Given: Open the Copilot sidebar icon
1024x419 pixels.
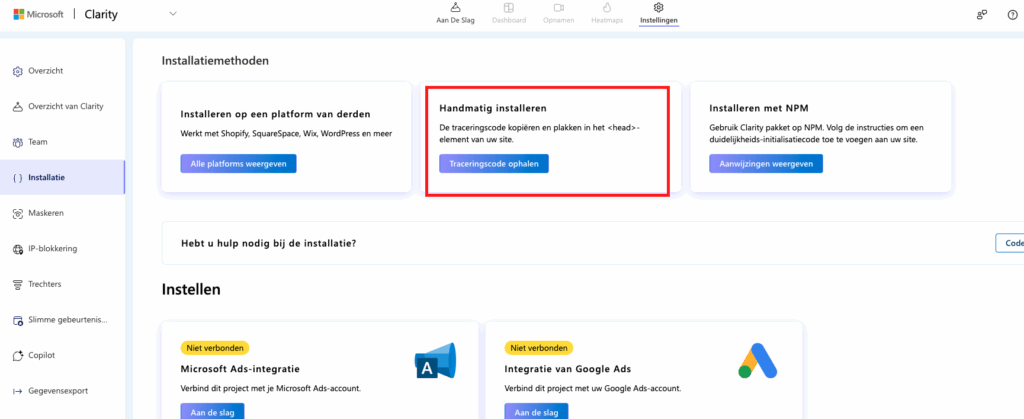Looking at the screenshot, I should (x=18, y=355).
